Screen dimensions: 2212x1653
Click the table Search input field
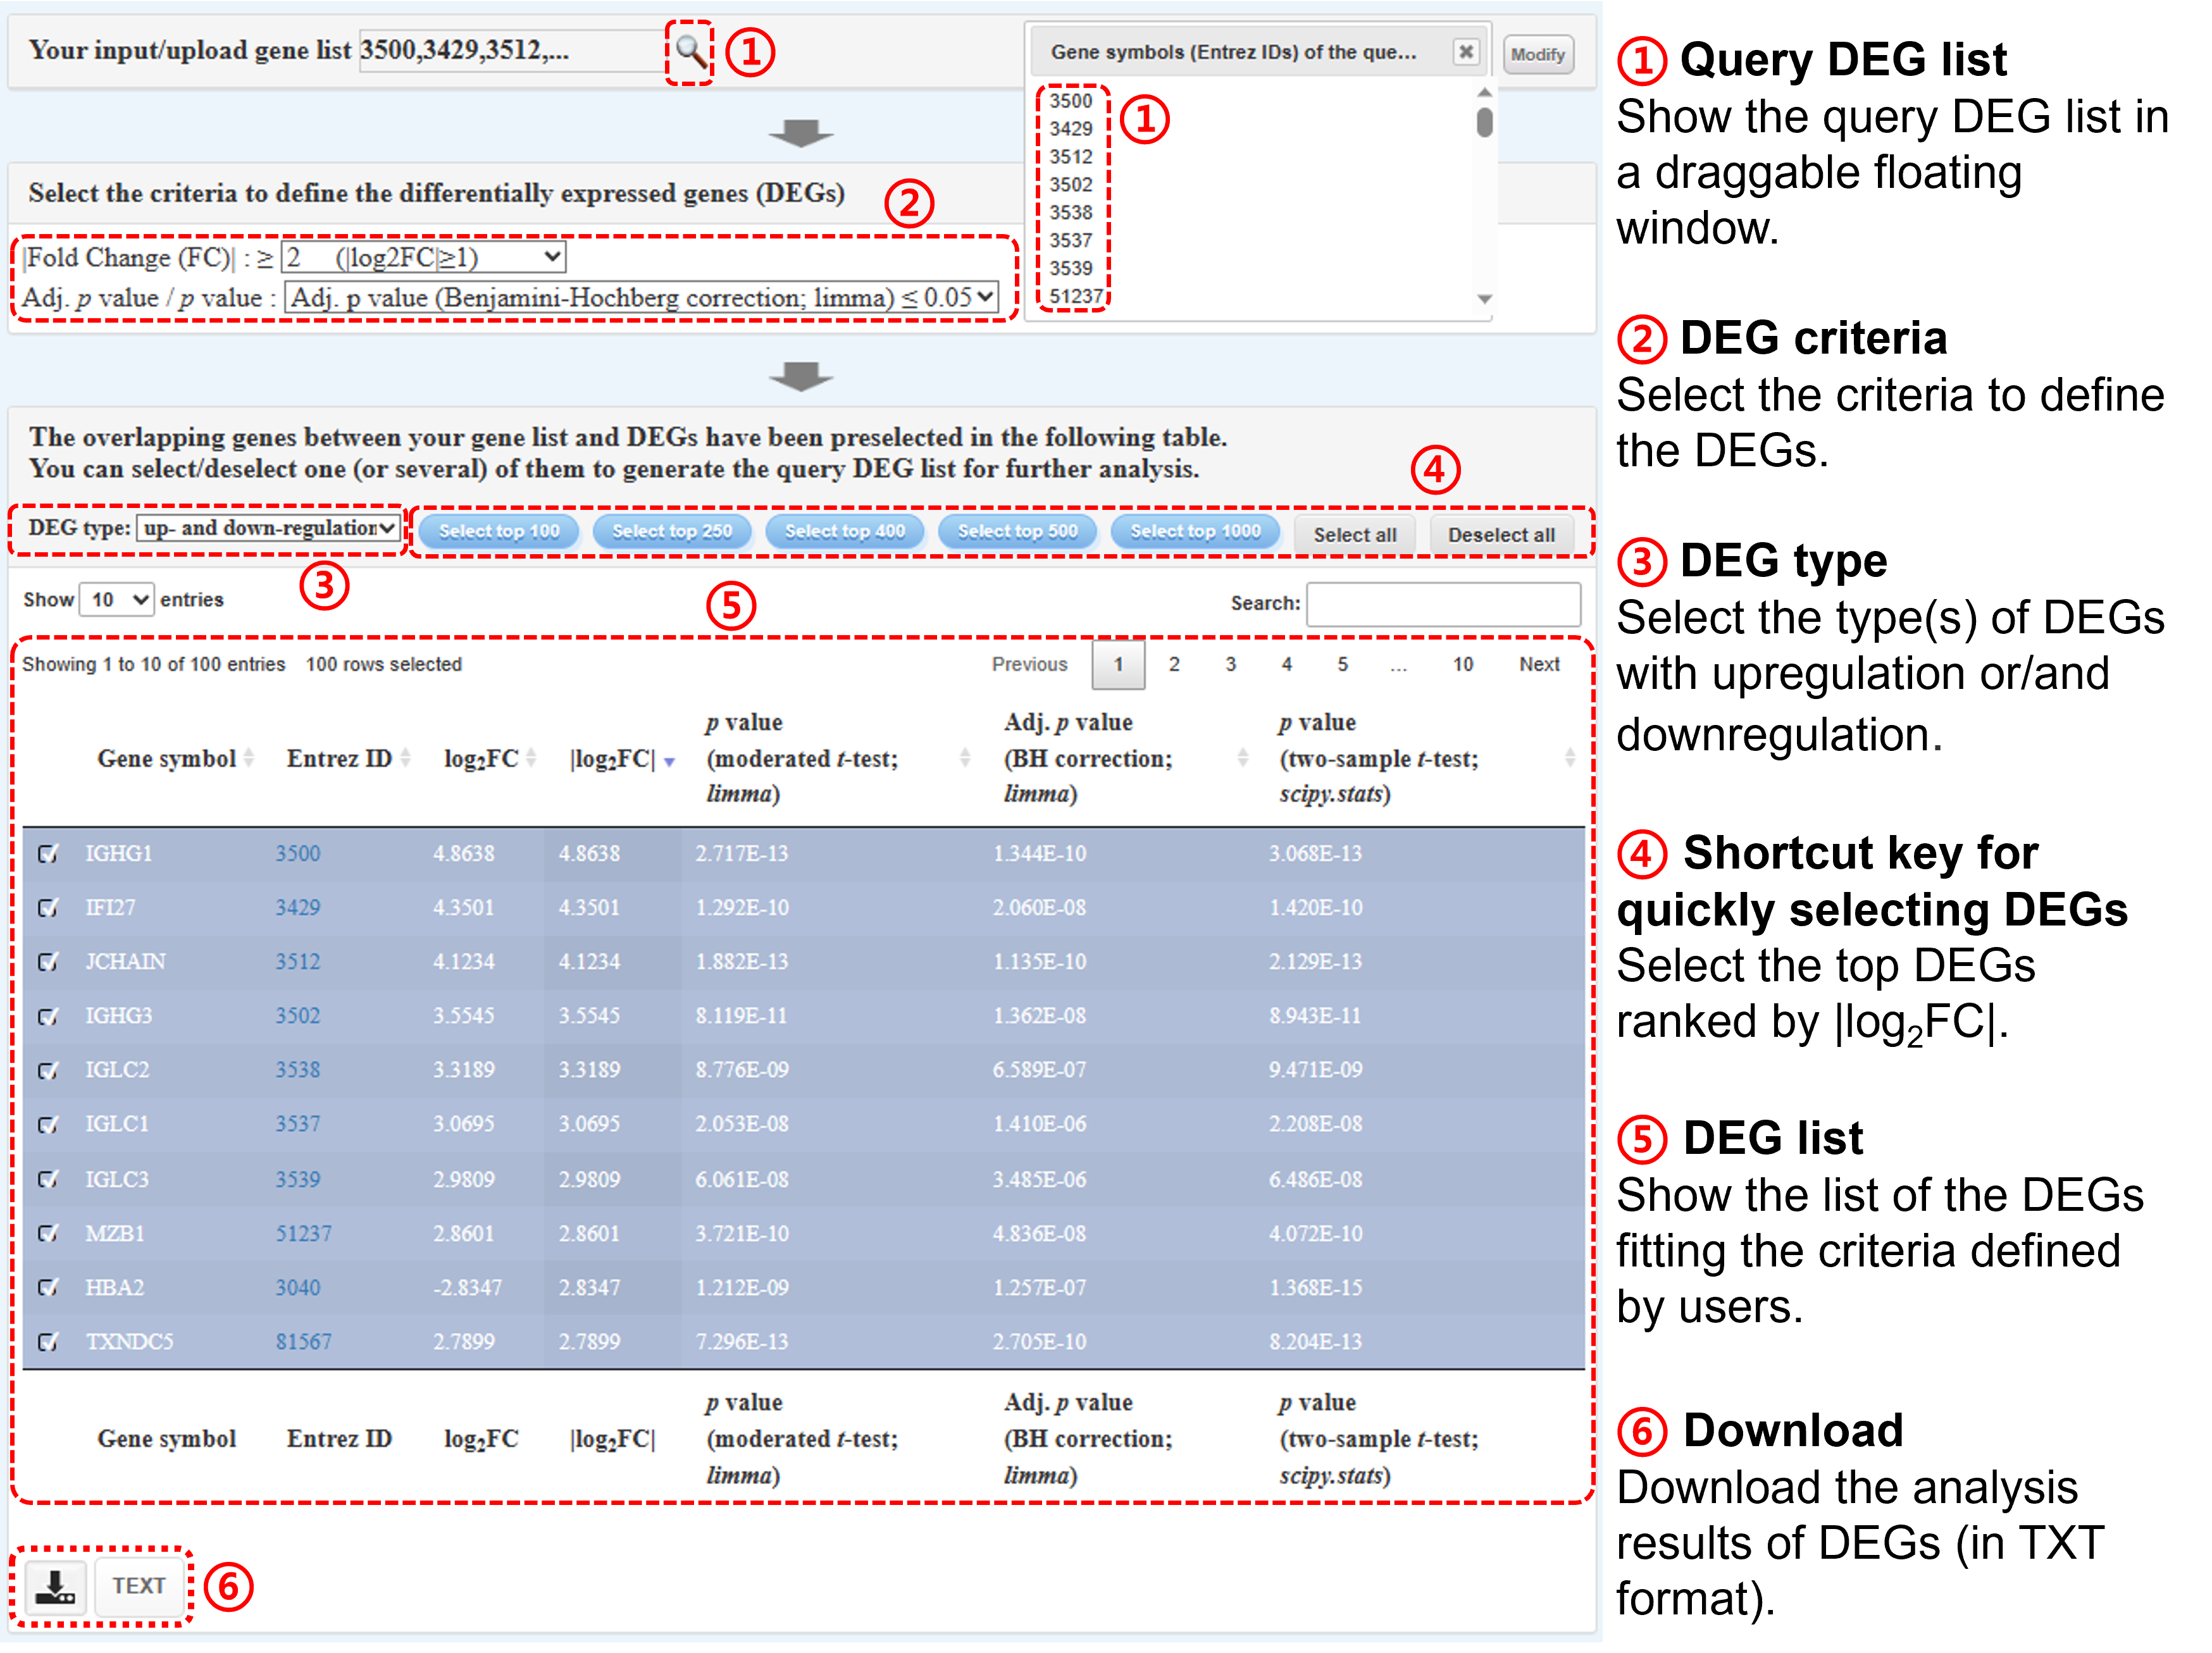1443,604
